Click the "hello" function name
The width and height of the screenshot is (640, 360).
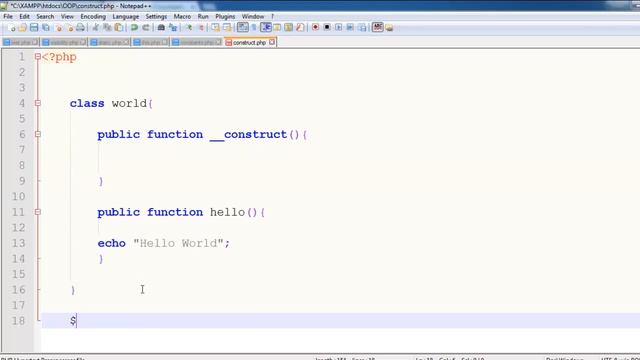click(227, 212)
